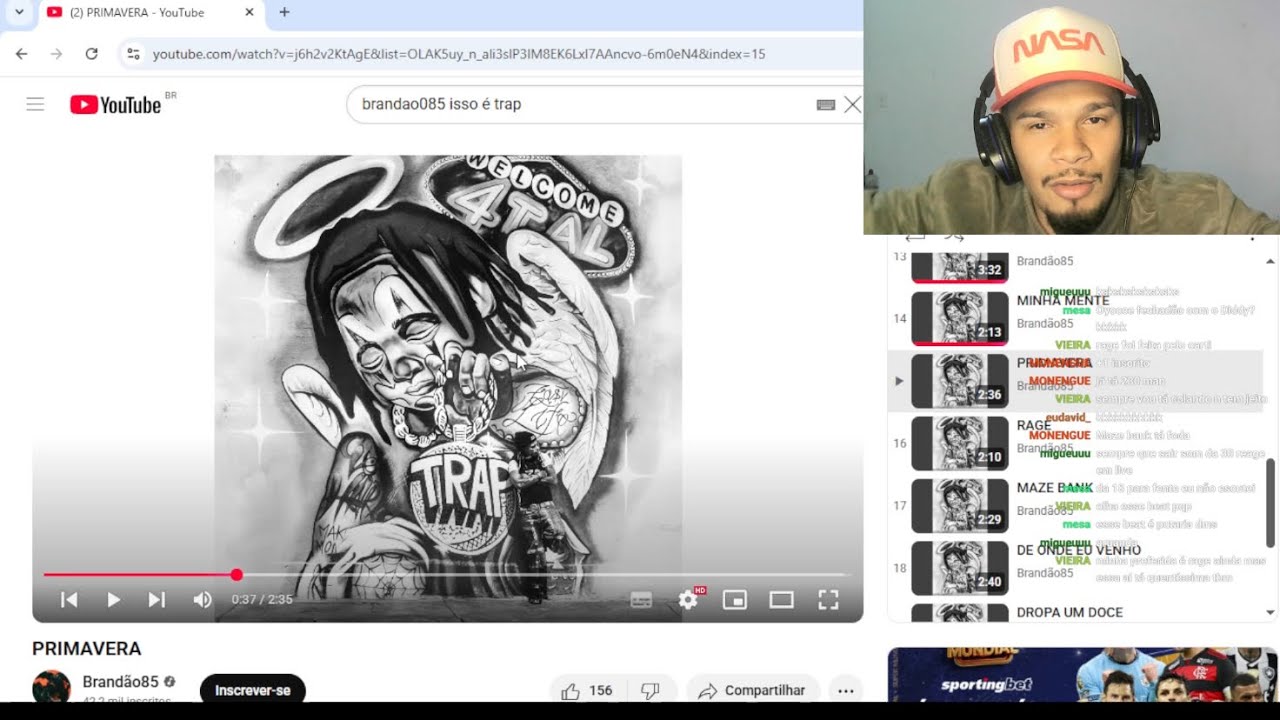Clear the search query with X
The image size is (1280, 720).
tap(852, 104)
